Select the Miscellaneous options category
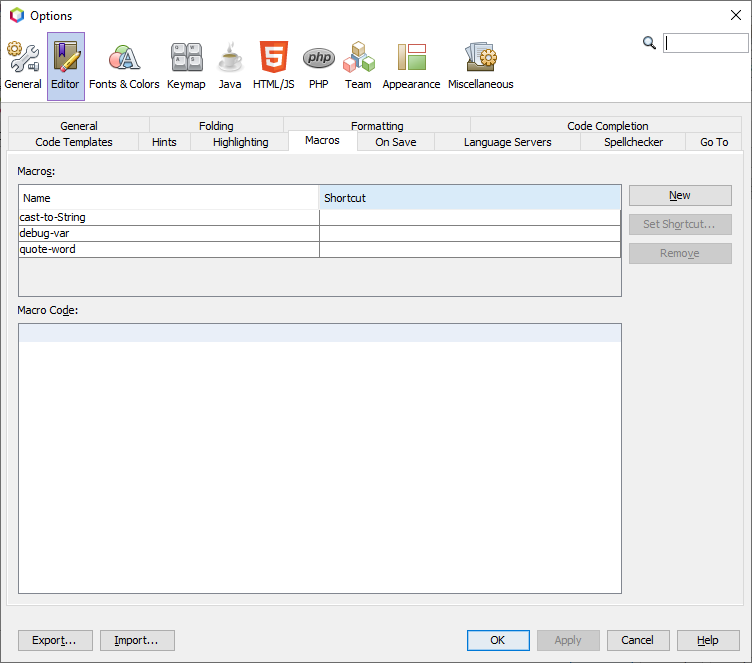Screen dimensions: 752x663 [480, 66]
